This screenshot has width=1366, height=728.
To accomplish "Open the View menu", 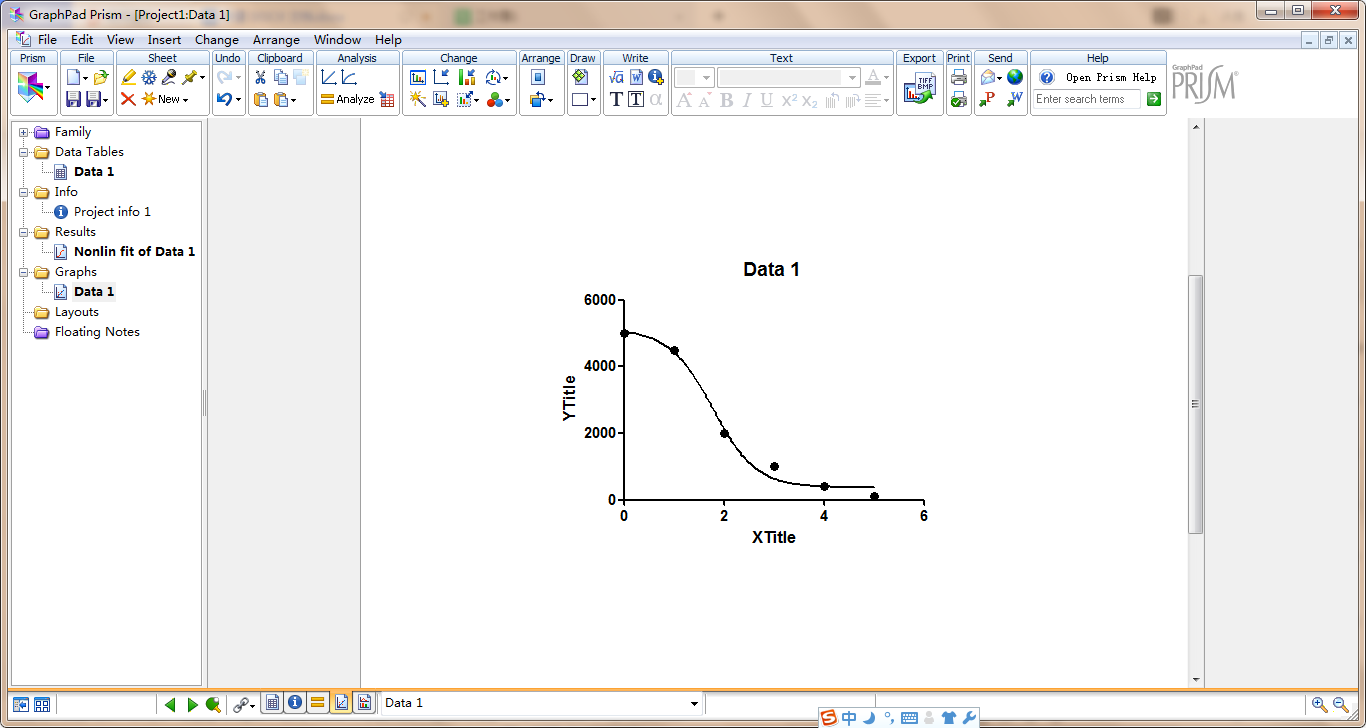I will (120, 40).
